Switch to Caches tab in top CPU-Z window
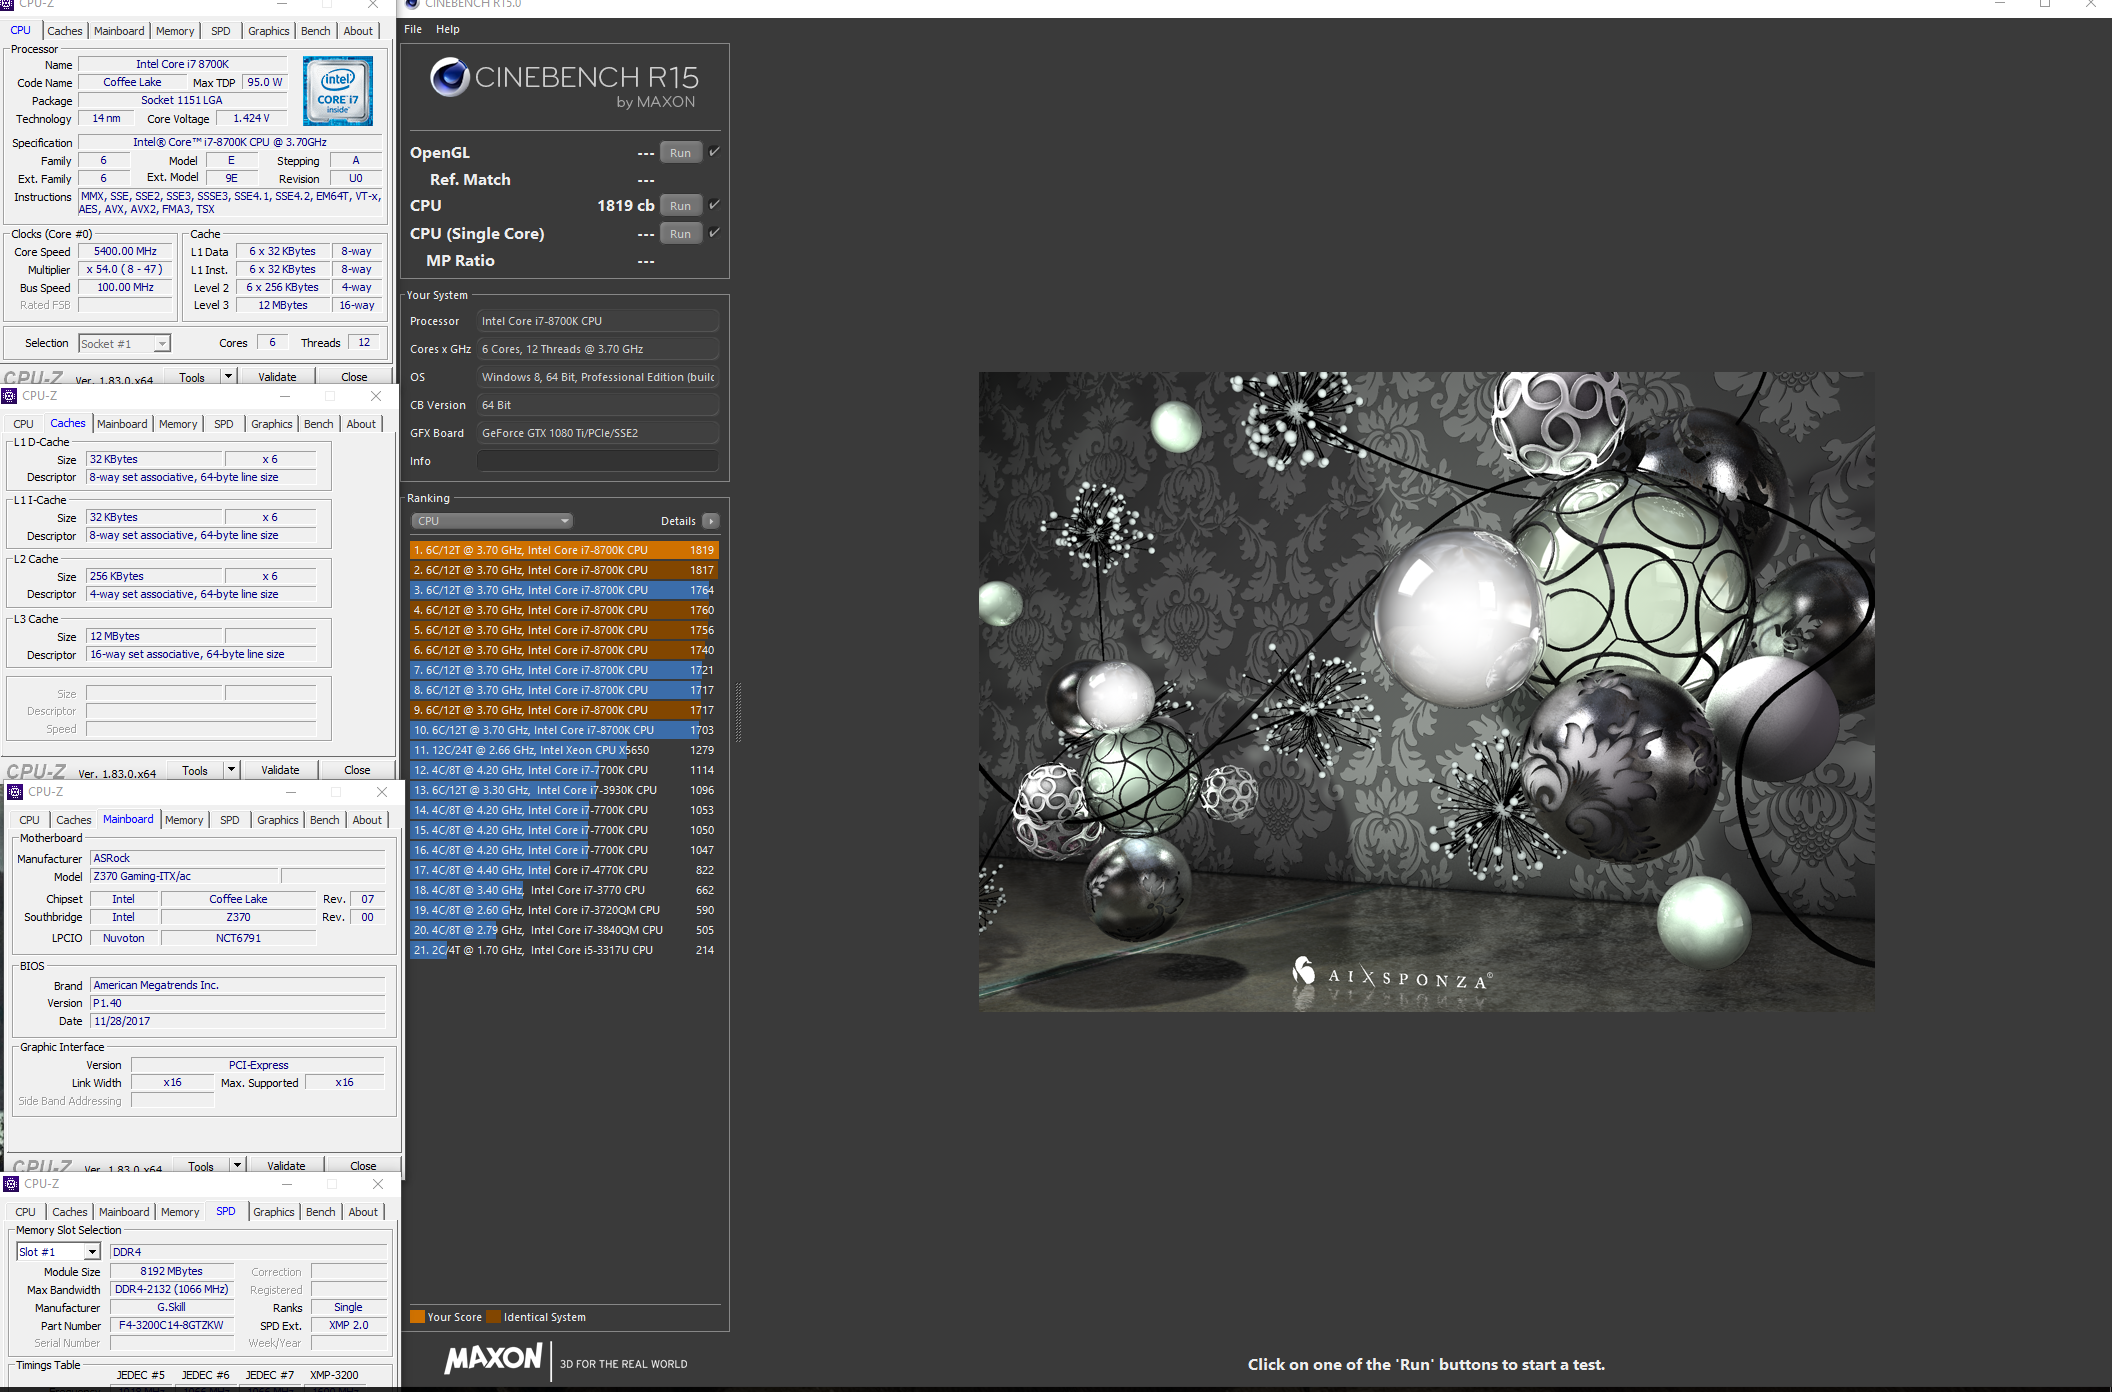 pyautogui.click(x=65, y=31)
